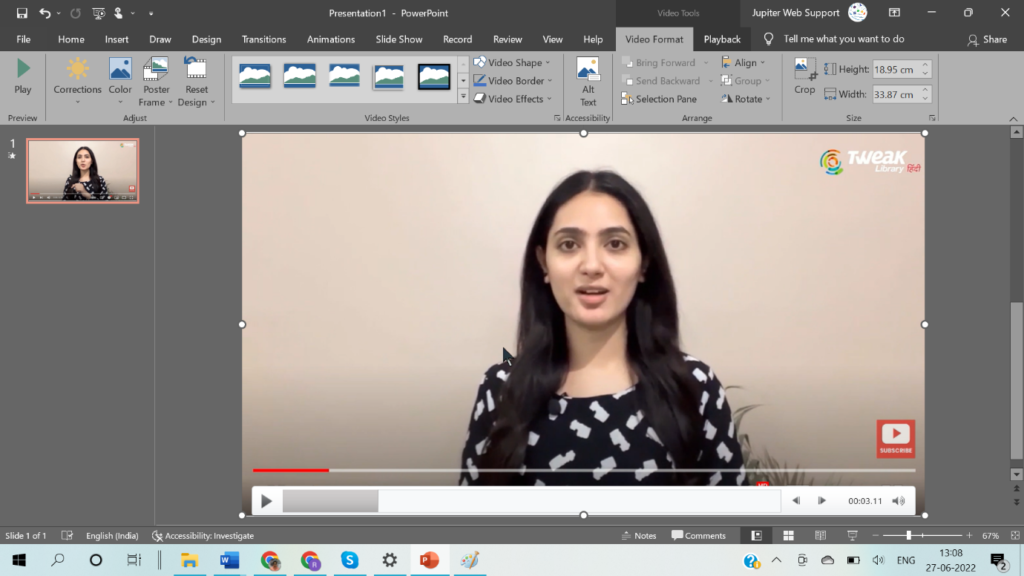Open the File menu
Screen dimensions: 1024x576
pyautogui.click(x=24, y=39)
